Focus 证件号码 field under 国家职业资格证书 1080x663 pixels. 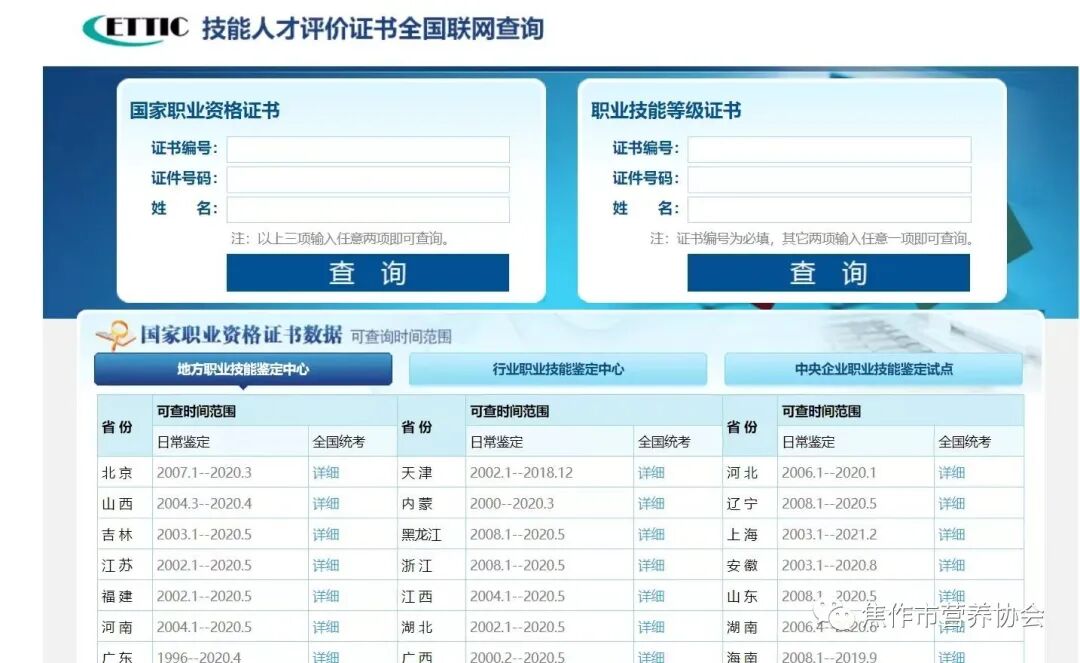[368, 180]
